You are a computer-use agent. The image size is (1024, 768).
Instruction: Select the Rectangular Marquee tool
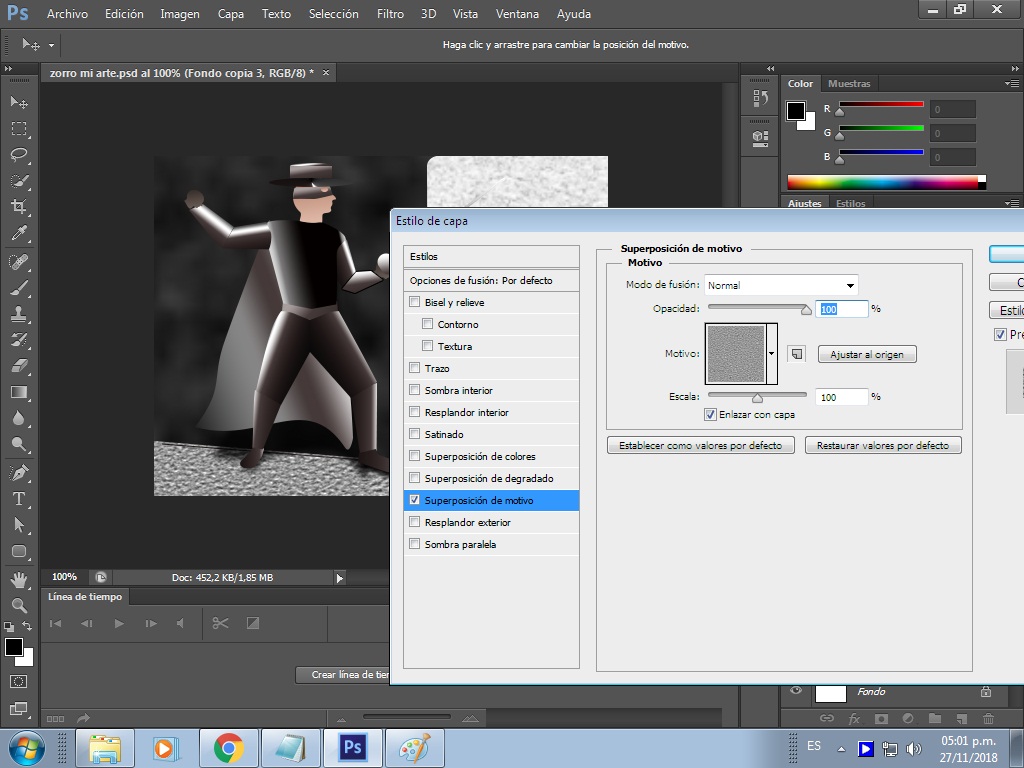(19, 129)
